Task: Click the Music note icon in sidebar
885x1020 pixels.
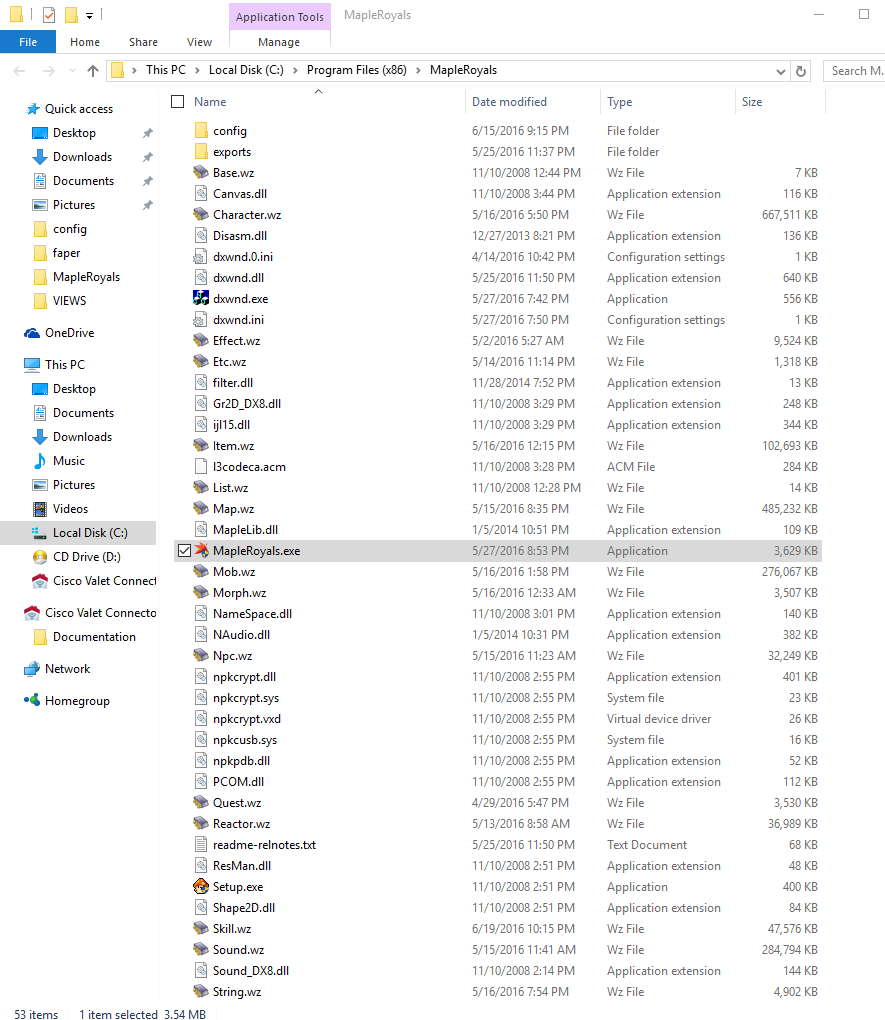Action: [40, 461]
